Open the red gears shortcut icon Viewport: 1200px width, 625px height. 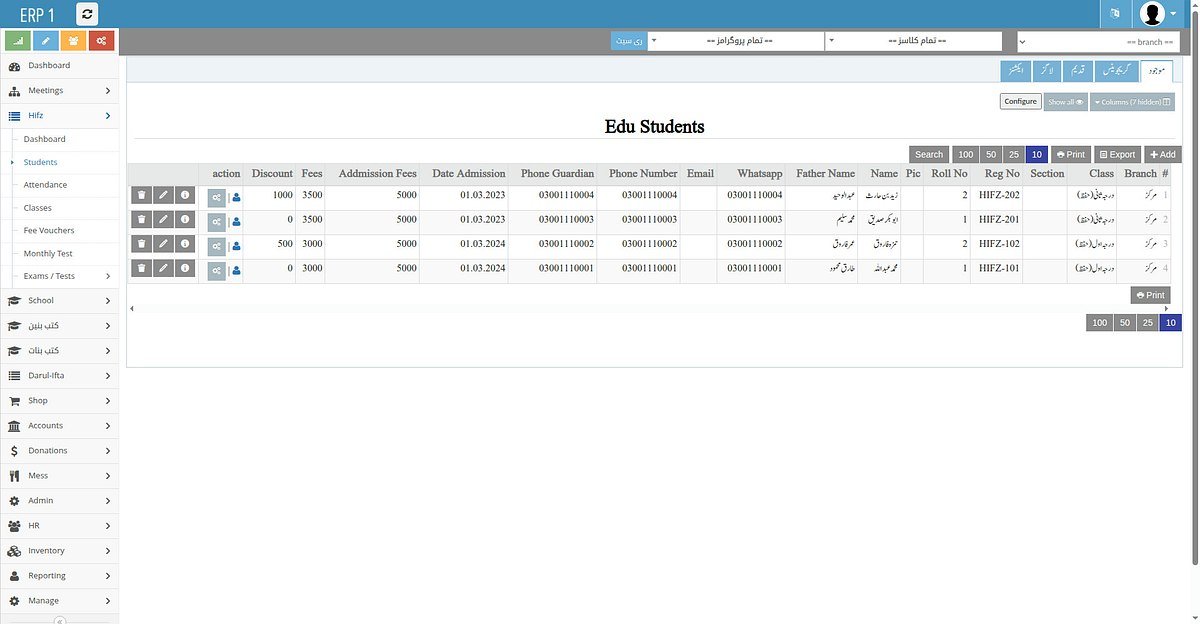click(101, 41)
